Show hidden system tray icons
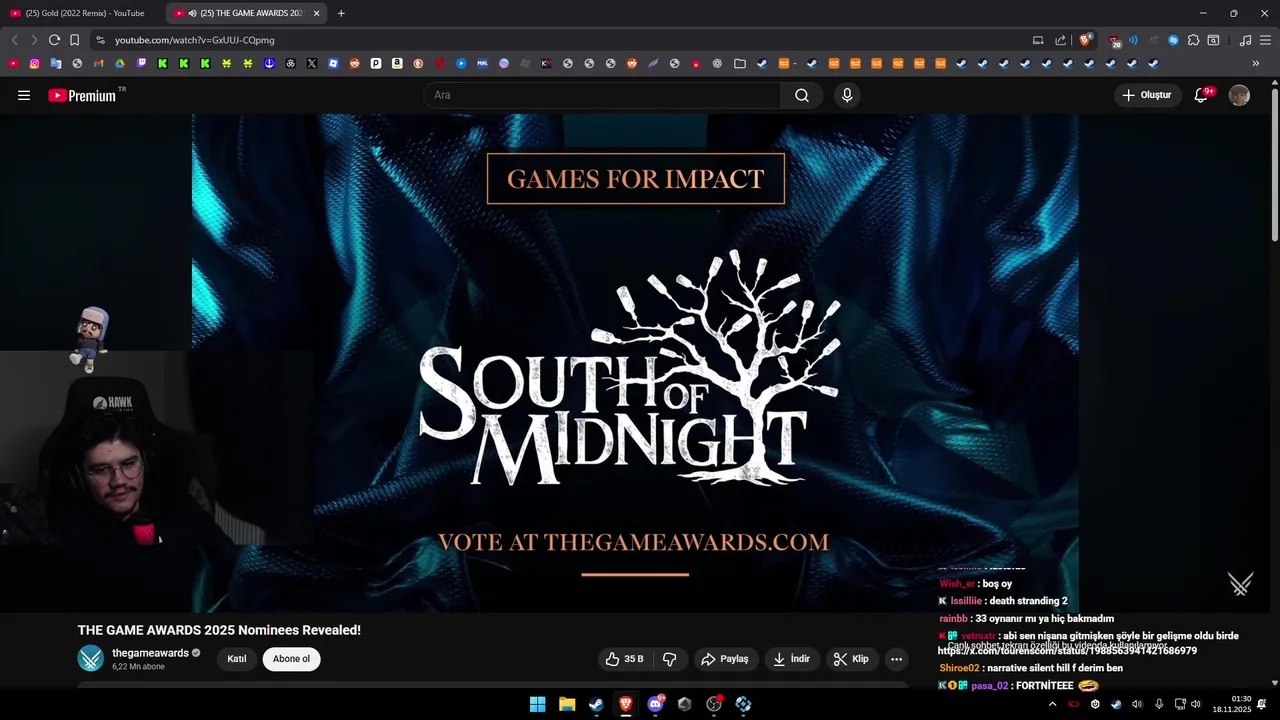Screen dimensions: 1280x720 [1052, 704]
